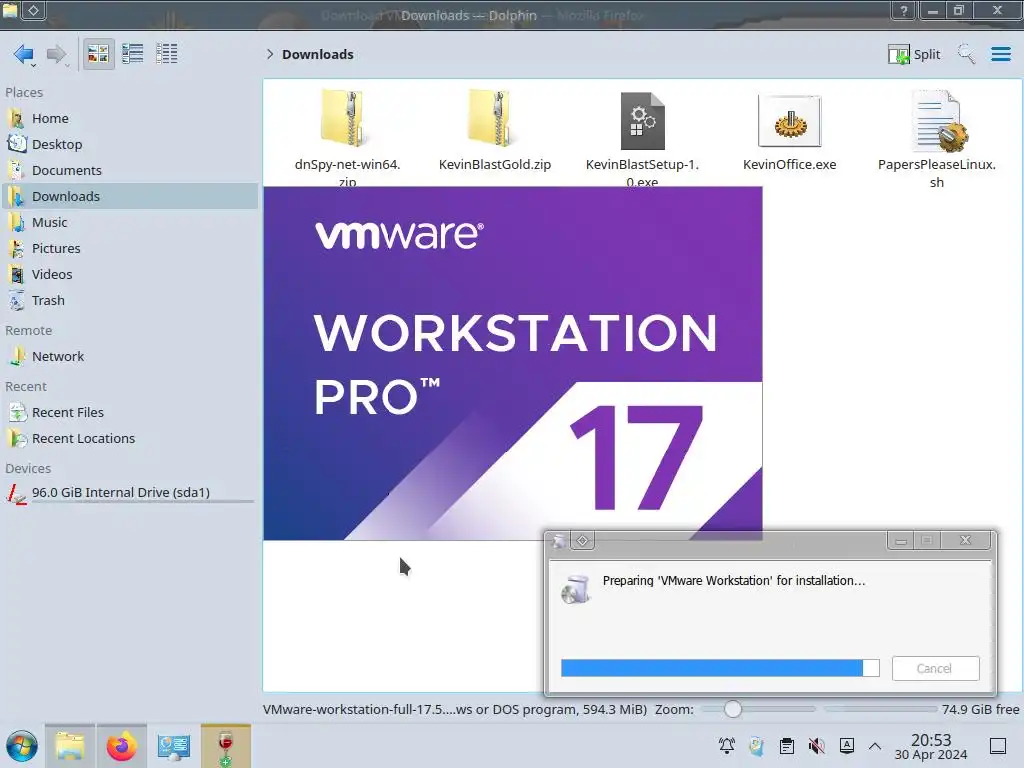Select Downloads in Places sidebar
Screen dimensions: 1024x768
click(x=131, y=196)
